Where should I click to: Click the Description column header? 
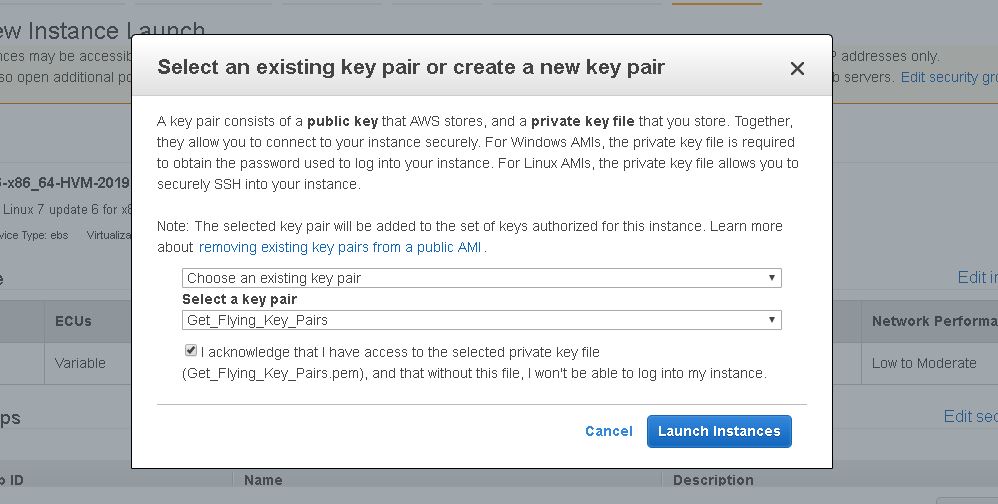coord(713,480)
